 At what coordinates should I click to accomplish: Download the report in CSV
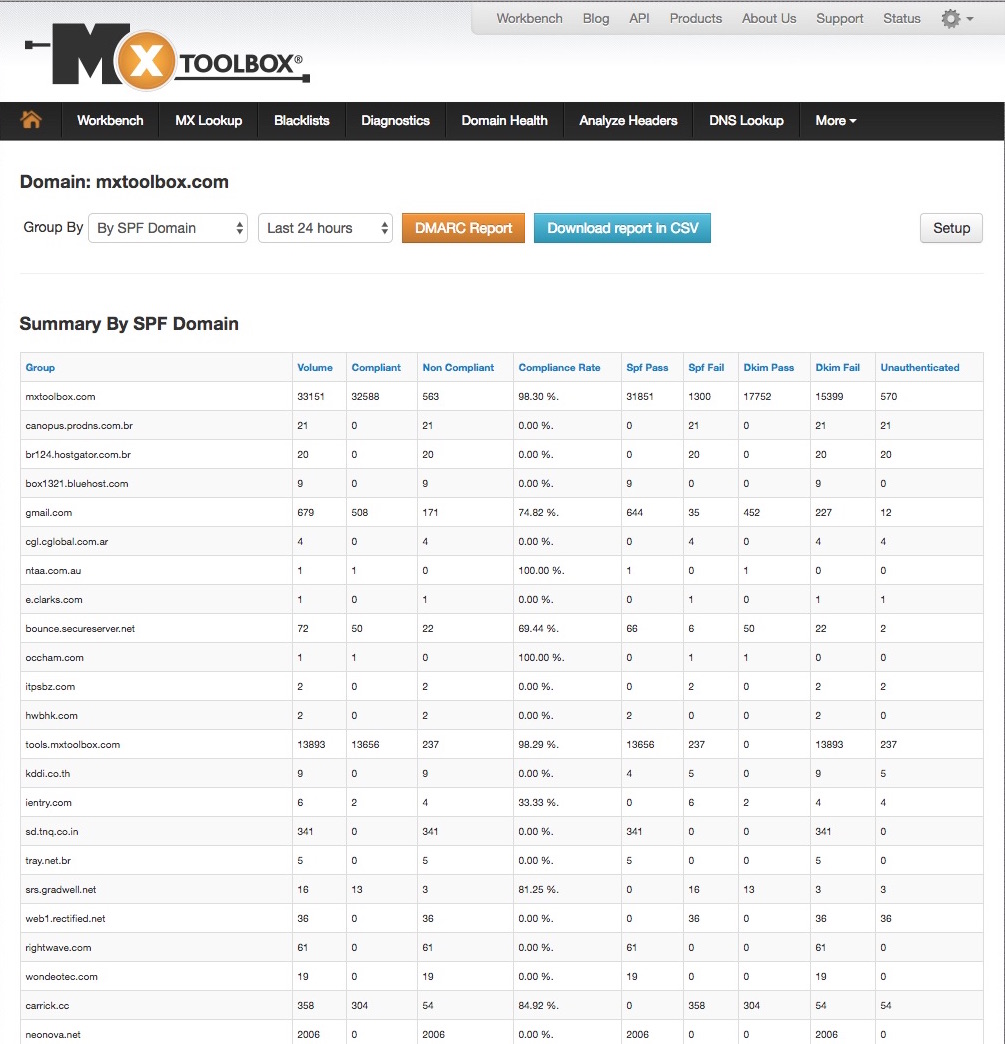(622, 228)
